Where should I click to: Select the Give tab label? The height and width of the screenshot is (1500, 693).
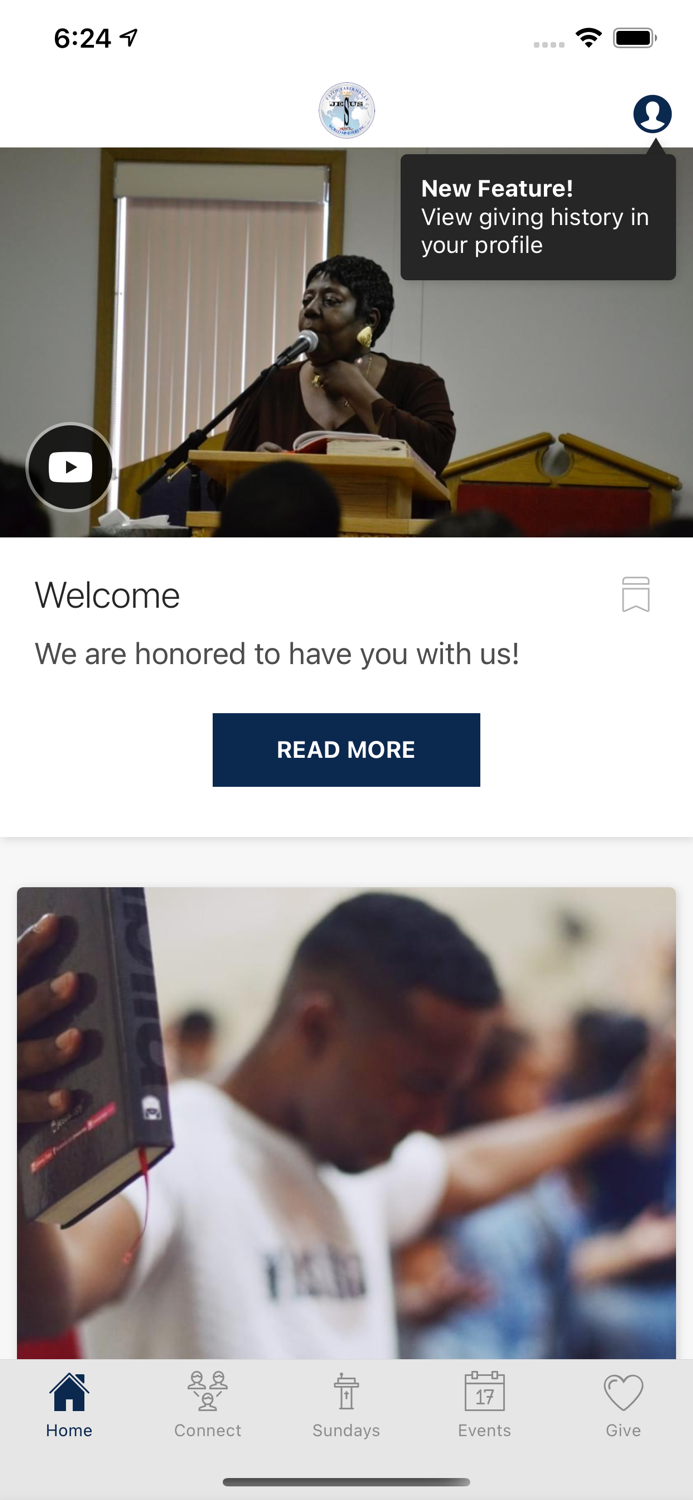[x=623, y=1430]
